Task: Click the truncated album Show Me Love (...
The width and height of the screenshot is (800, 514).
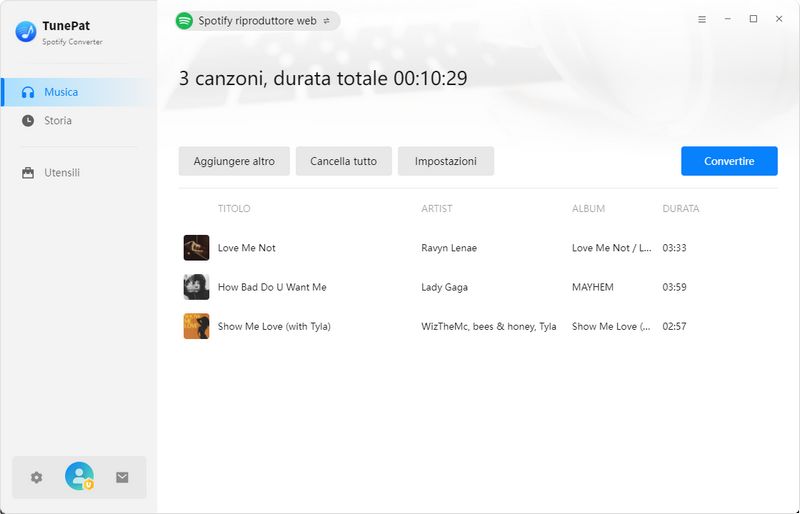Action: click(x=611, y=327)
